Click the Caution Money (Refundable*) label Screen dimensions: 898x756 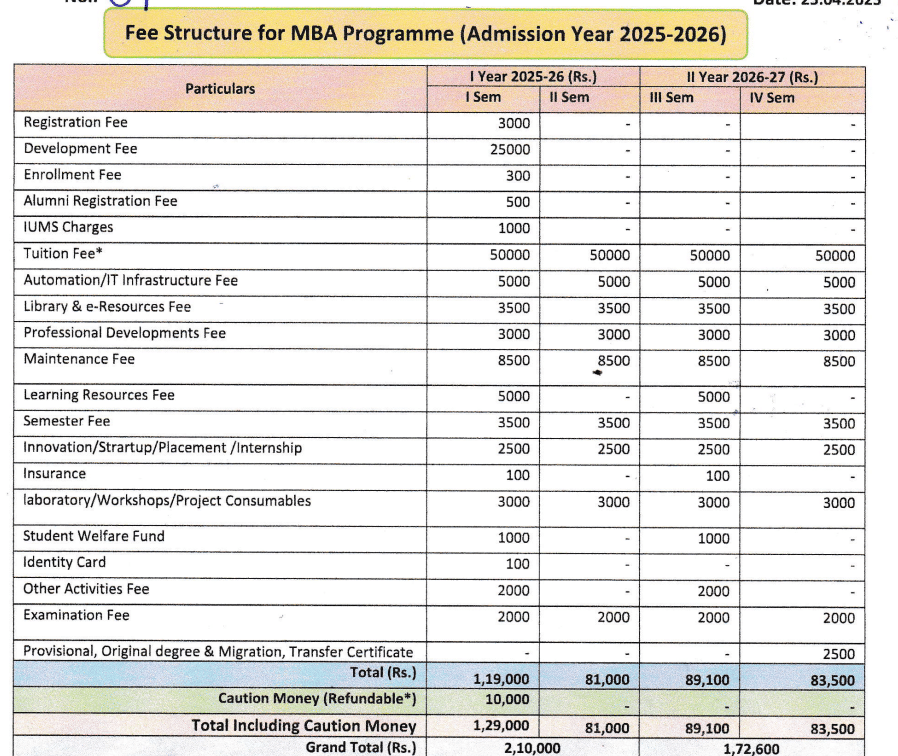317,699
